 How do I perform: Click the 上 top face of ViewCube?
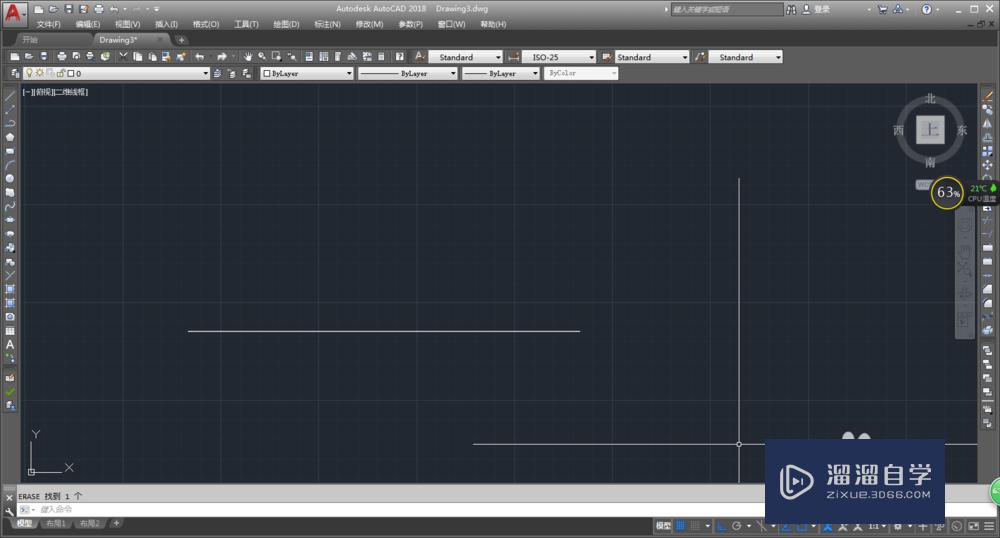[x=930, y=130]
